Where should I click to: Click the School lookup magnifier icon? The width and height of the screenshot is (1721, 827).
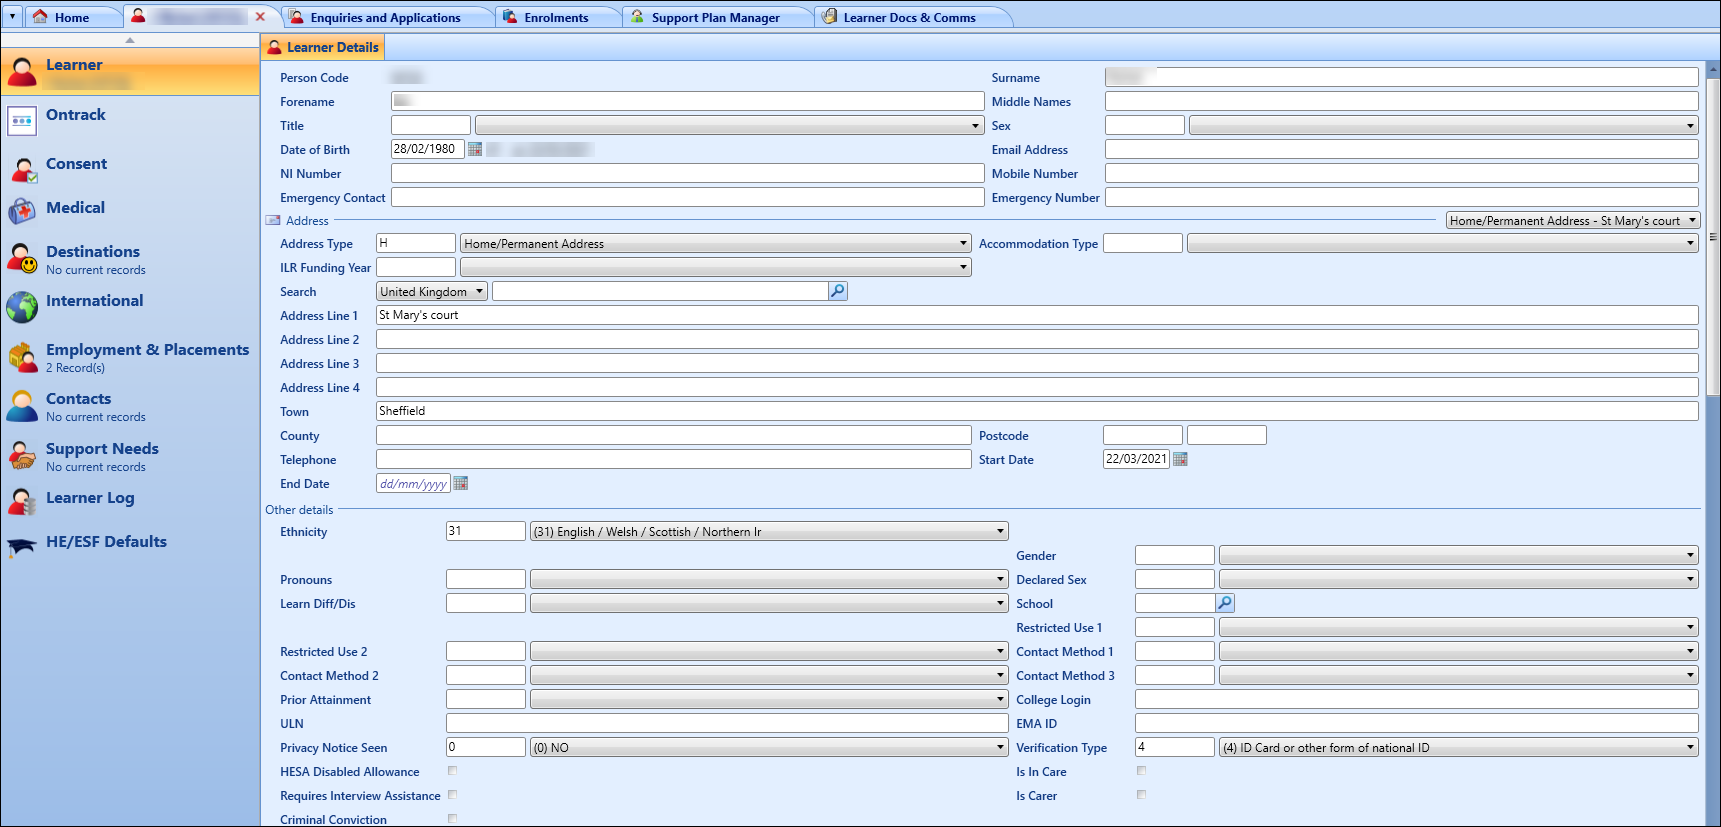(x=1225, y=603)
